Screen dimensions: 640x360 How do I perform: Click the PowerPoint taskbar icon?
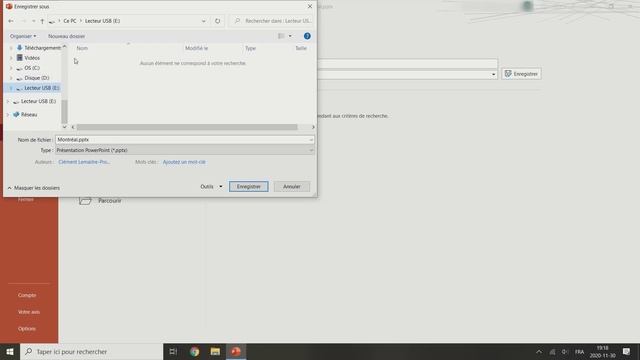(236, 351)
